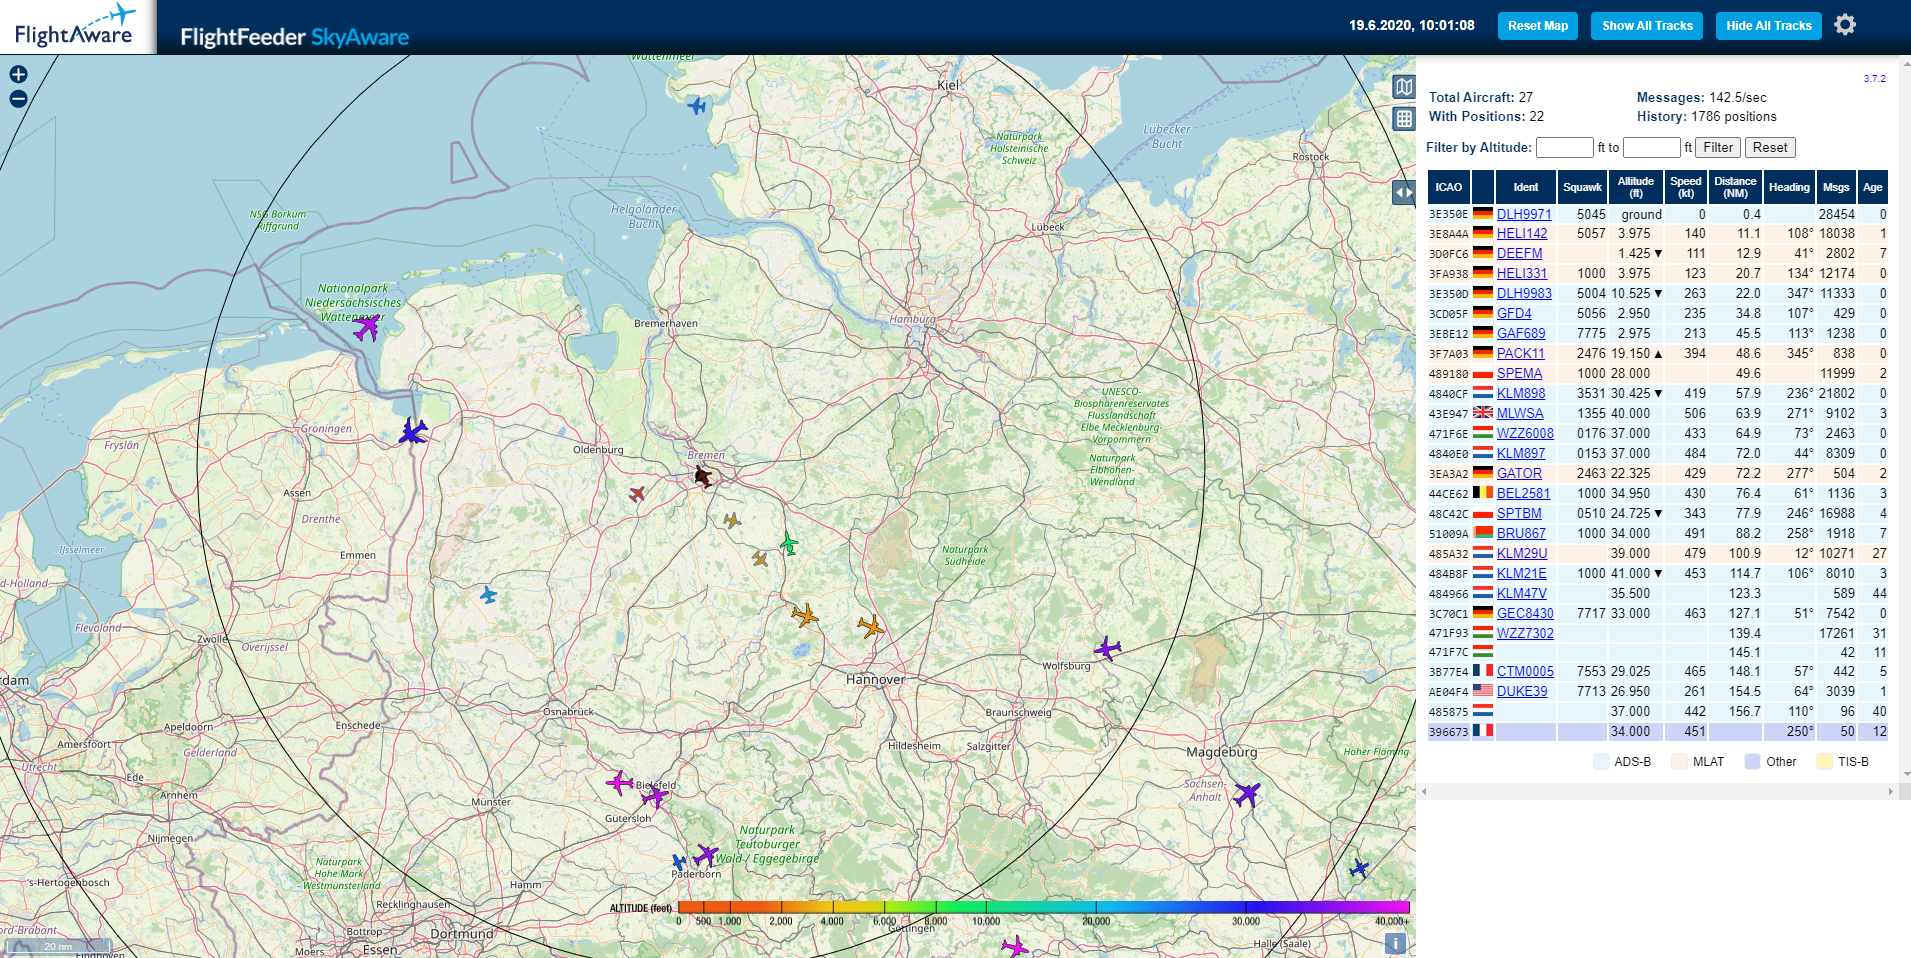Sort the table by Squawk column
The width and height of the screenshot is (1911, 958).
[1582, 187]
